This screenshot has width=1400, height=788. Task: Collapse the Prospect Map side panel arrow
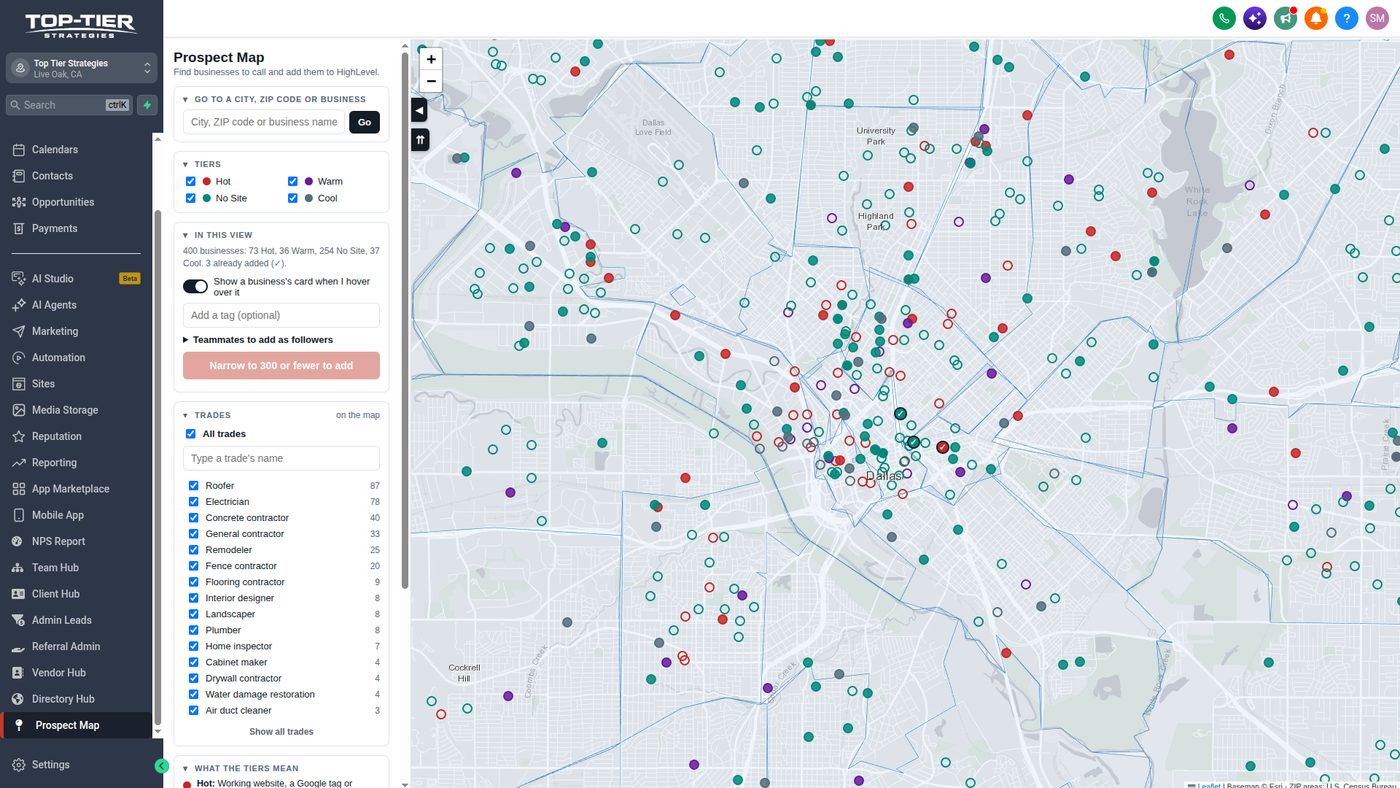point(420,110)
